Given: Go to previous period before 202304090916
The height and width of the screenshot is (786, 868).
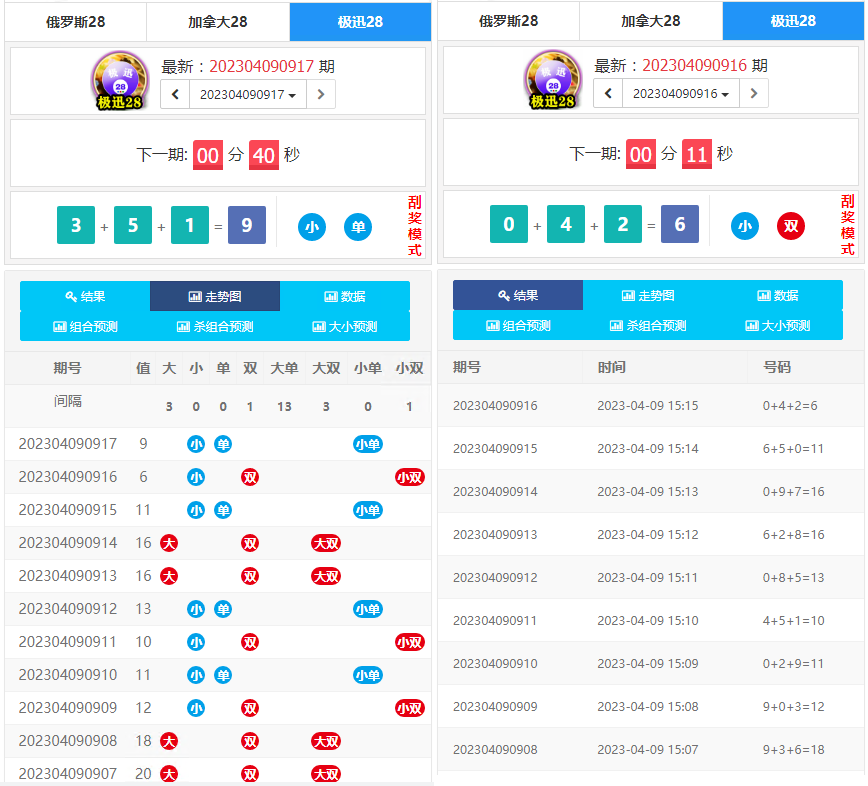Looking at the screenshot, I should [608, 94].
